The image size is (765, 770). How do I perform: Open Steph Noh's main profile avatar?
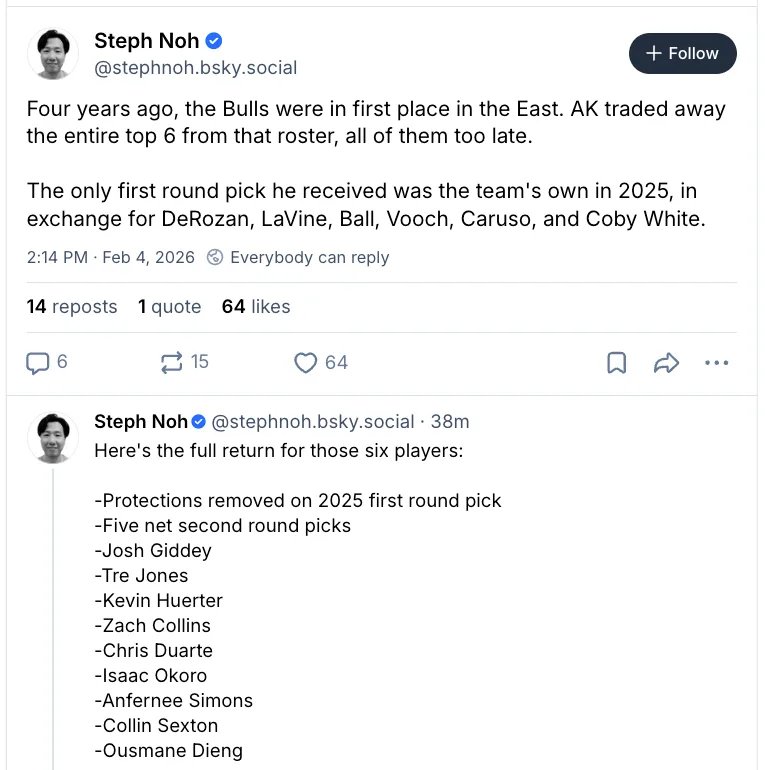(x=52, y=54)
